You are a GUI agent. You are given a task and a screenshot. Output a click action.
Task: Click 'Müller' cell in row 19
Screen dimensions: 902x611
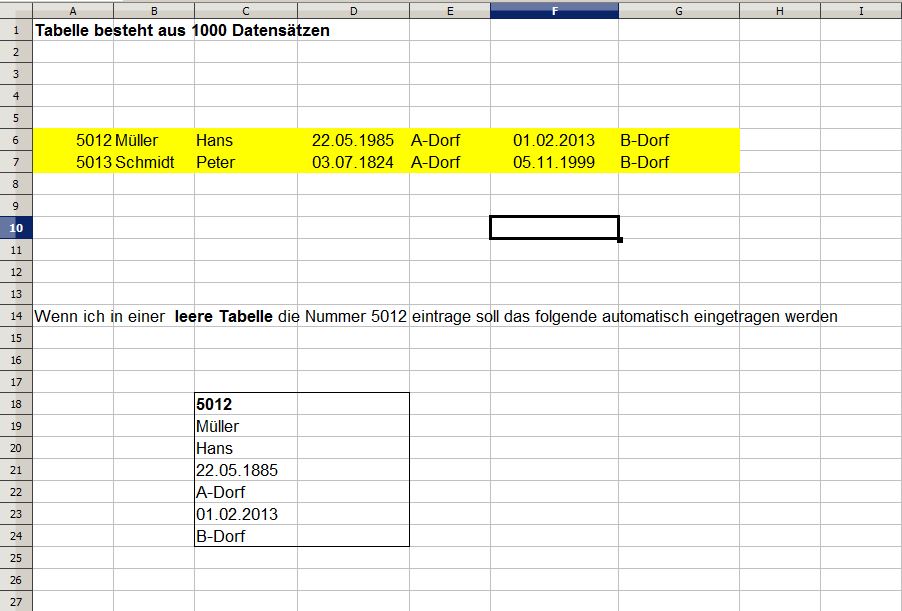(x=246, y=426)
